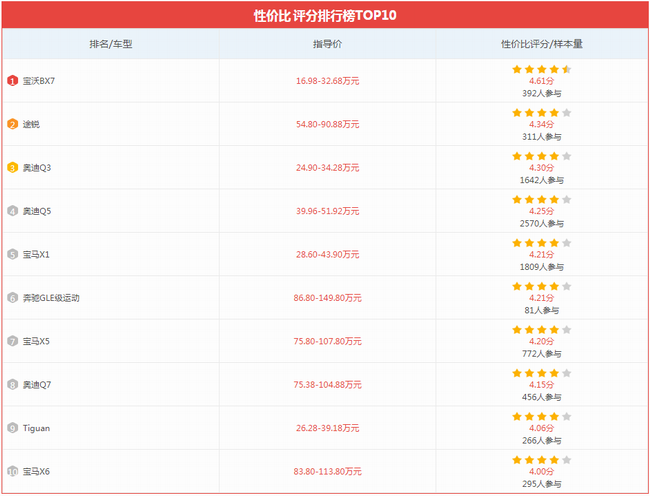Image resolution: width=650 pixels, height=496 pixels.
Task: Click the 4.06分 score
Action: click(541, 428)
